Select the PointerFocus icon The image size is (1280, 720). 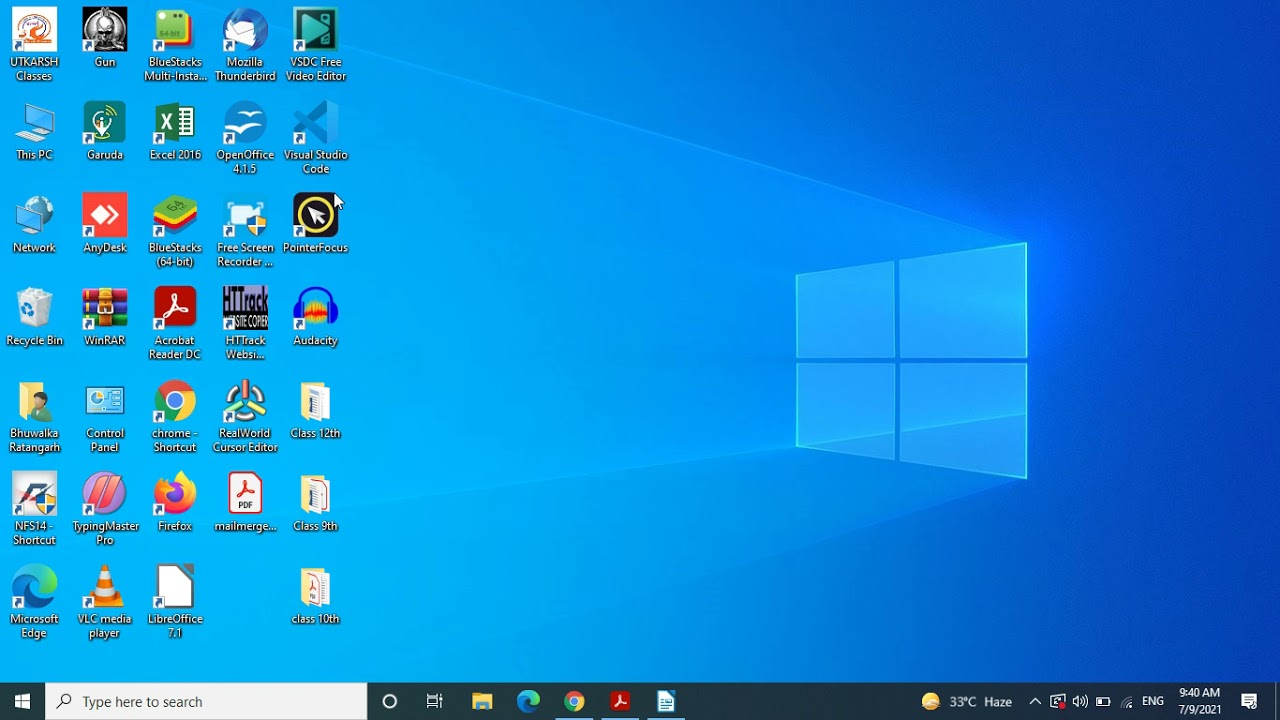[316, 224]
